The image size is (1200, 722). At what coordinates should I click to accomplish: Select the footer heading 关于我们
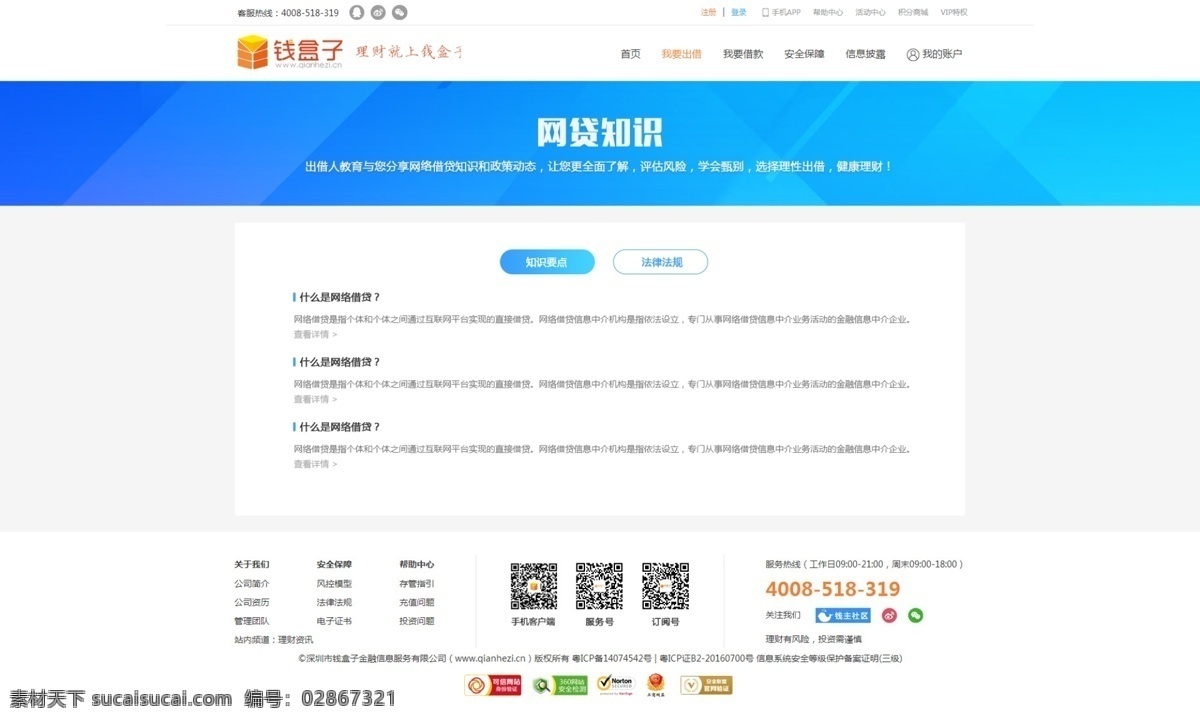coord(252,565)
